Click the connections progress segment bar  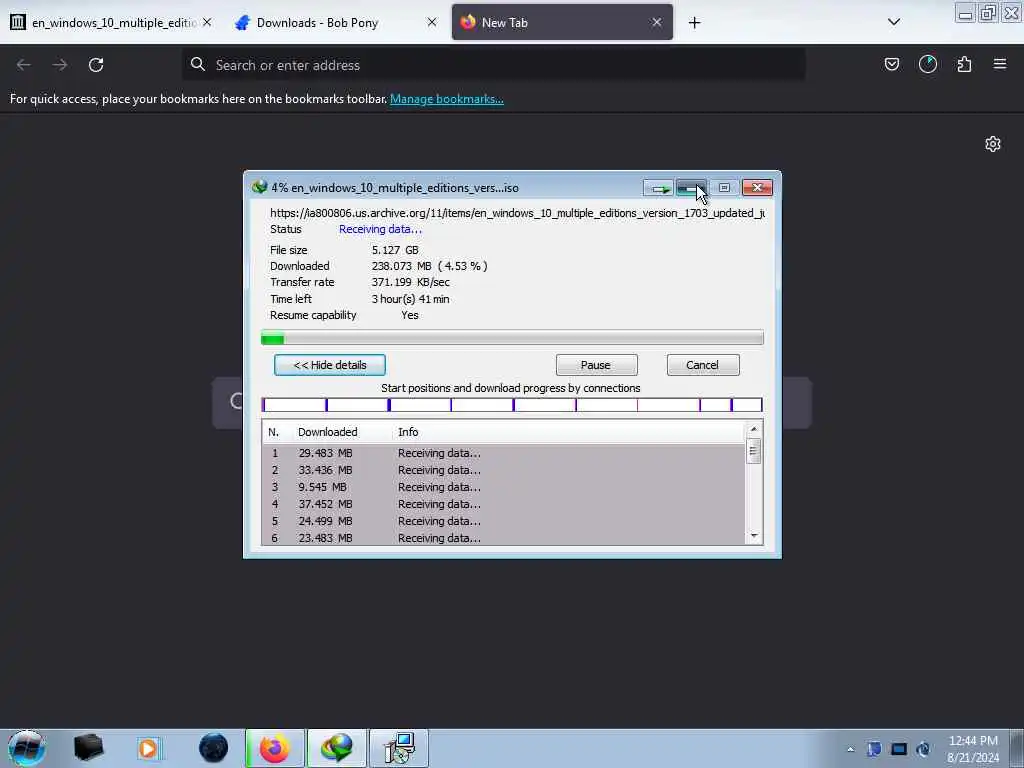(x=512, y=405)
